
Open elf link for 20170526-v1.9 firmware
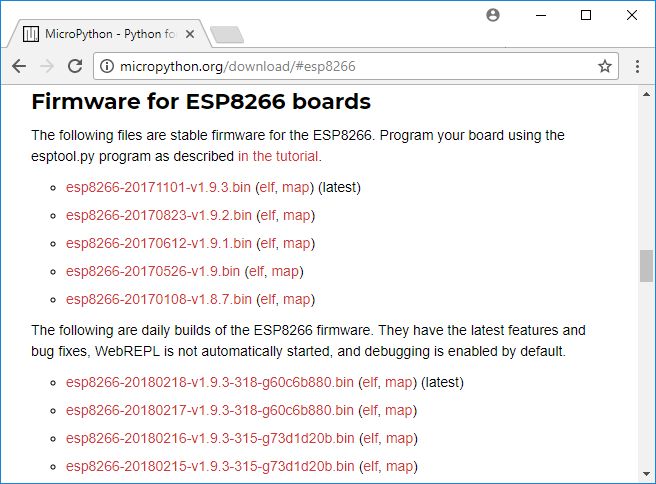pos(257,271)
